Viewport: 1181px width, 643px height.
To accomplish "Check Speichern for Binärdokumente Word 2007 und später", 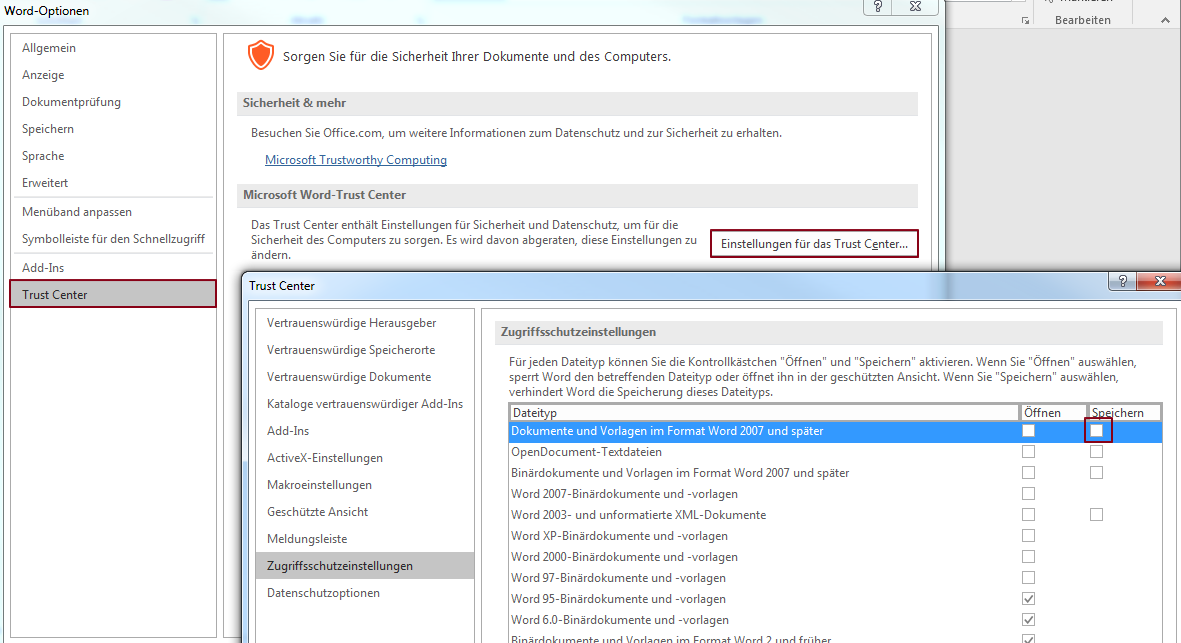I will pos(1097,473).
